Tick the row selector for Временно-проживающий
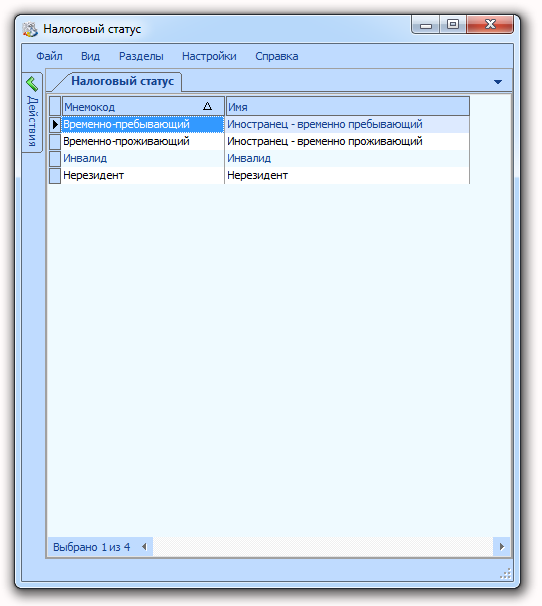Viewport: 542px width, 606px height. coord(55,141)
